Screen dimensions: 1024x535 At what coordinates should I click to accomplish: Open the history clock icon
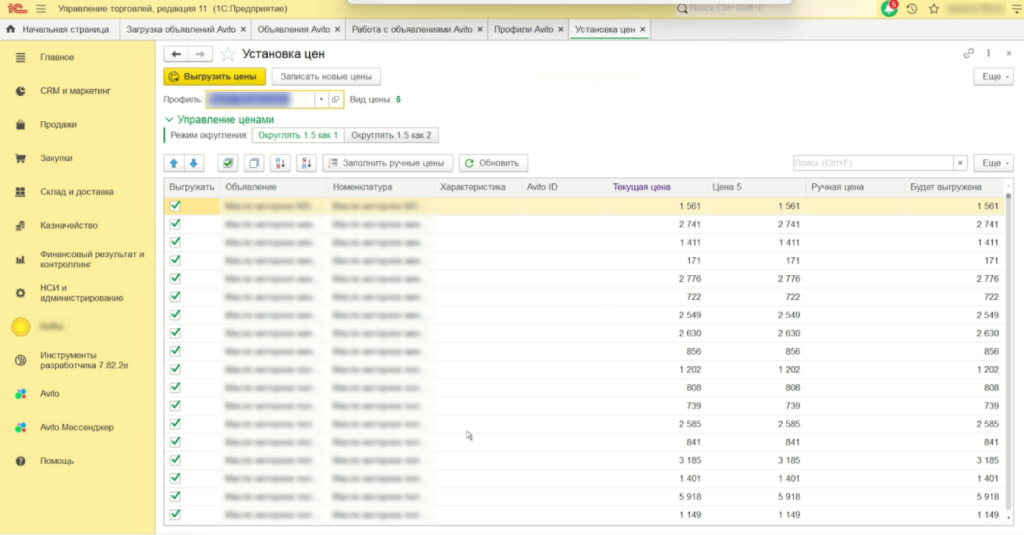[912, 9]
